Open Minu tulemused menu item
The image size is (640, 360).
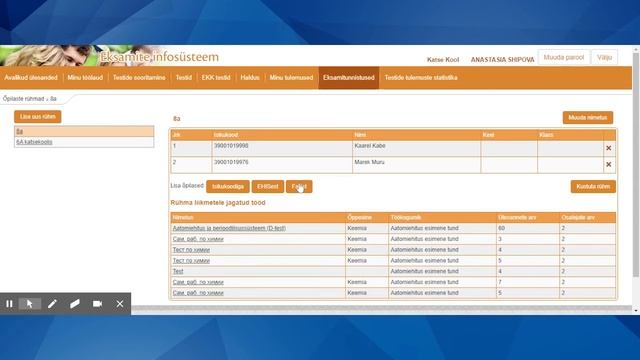291,78
